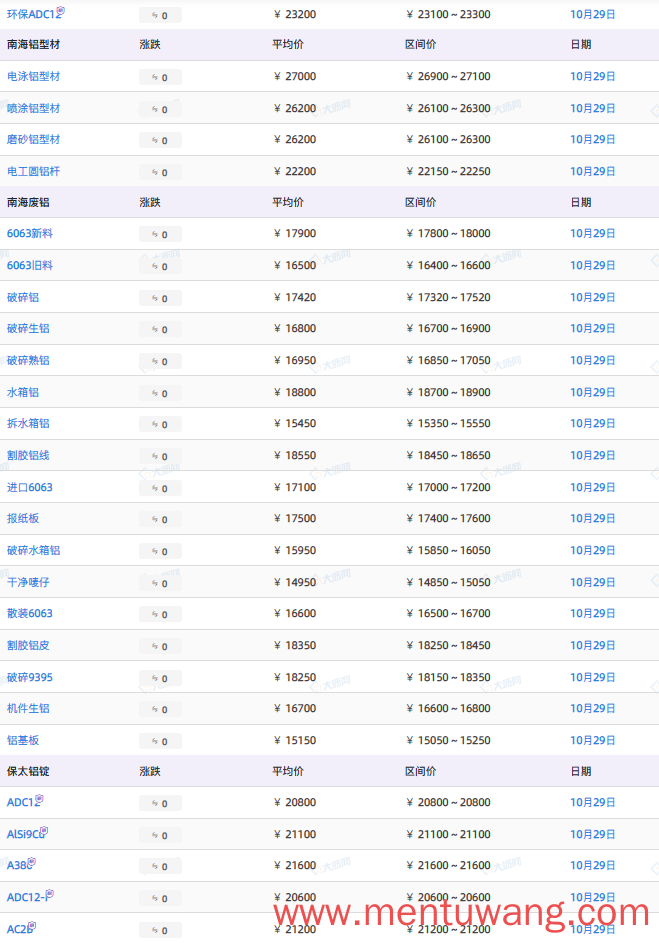Viewport: 659px width, 943px height.
Task: Click the change indicator in 水箱铝 row
Action: pyautogui.click(x=160, y=393)
